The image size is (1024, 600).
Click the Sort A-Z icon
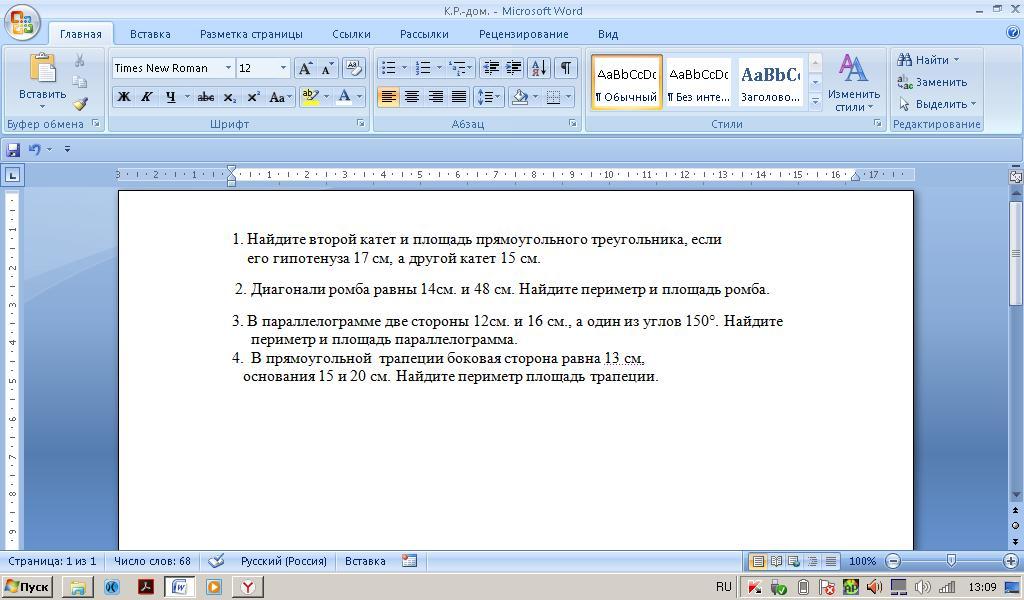pyautogui.click(x=538, y=68)
